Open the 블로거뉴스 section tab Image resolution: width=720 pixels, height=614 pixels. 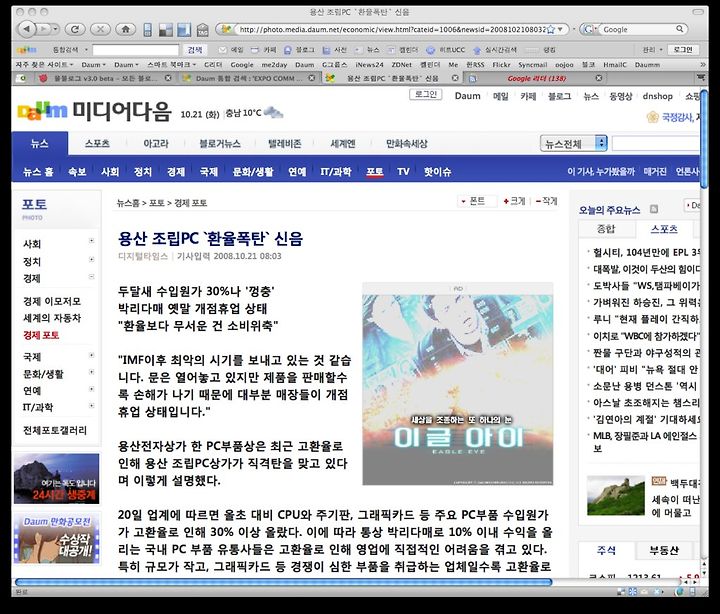click(219, 143)
